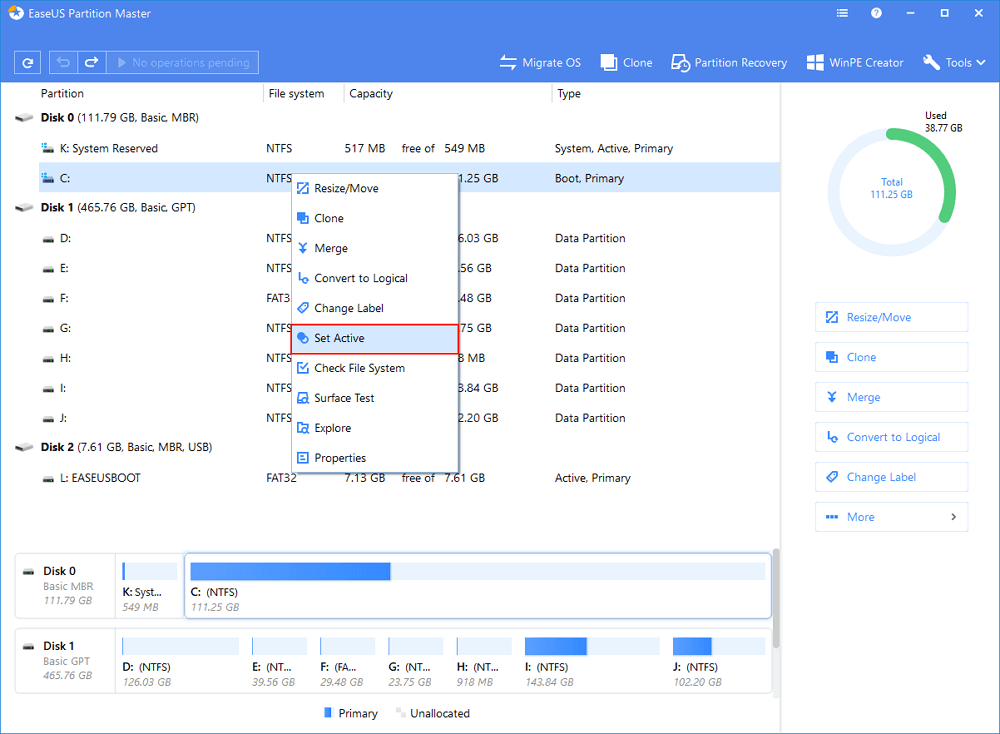Click the Used space donut chart

(x=891, y=192)
